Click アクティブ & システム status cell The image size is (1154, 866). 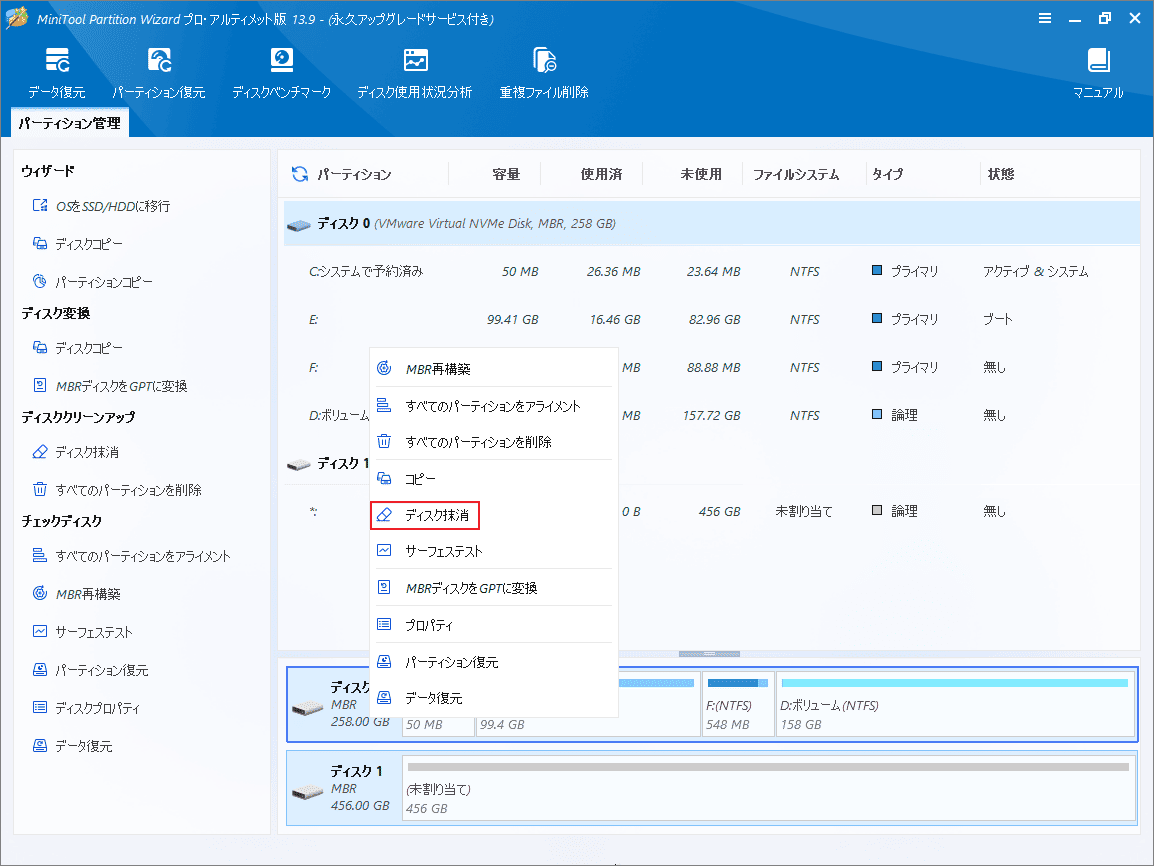point(1036,271)
